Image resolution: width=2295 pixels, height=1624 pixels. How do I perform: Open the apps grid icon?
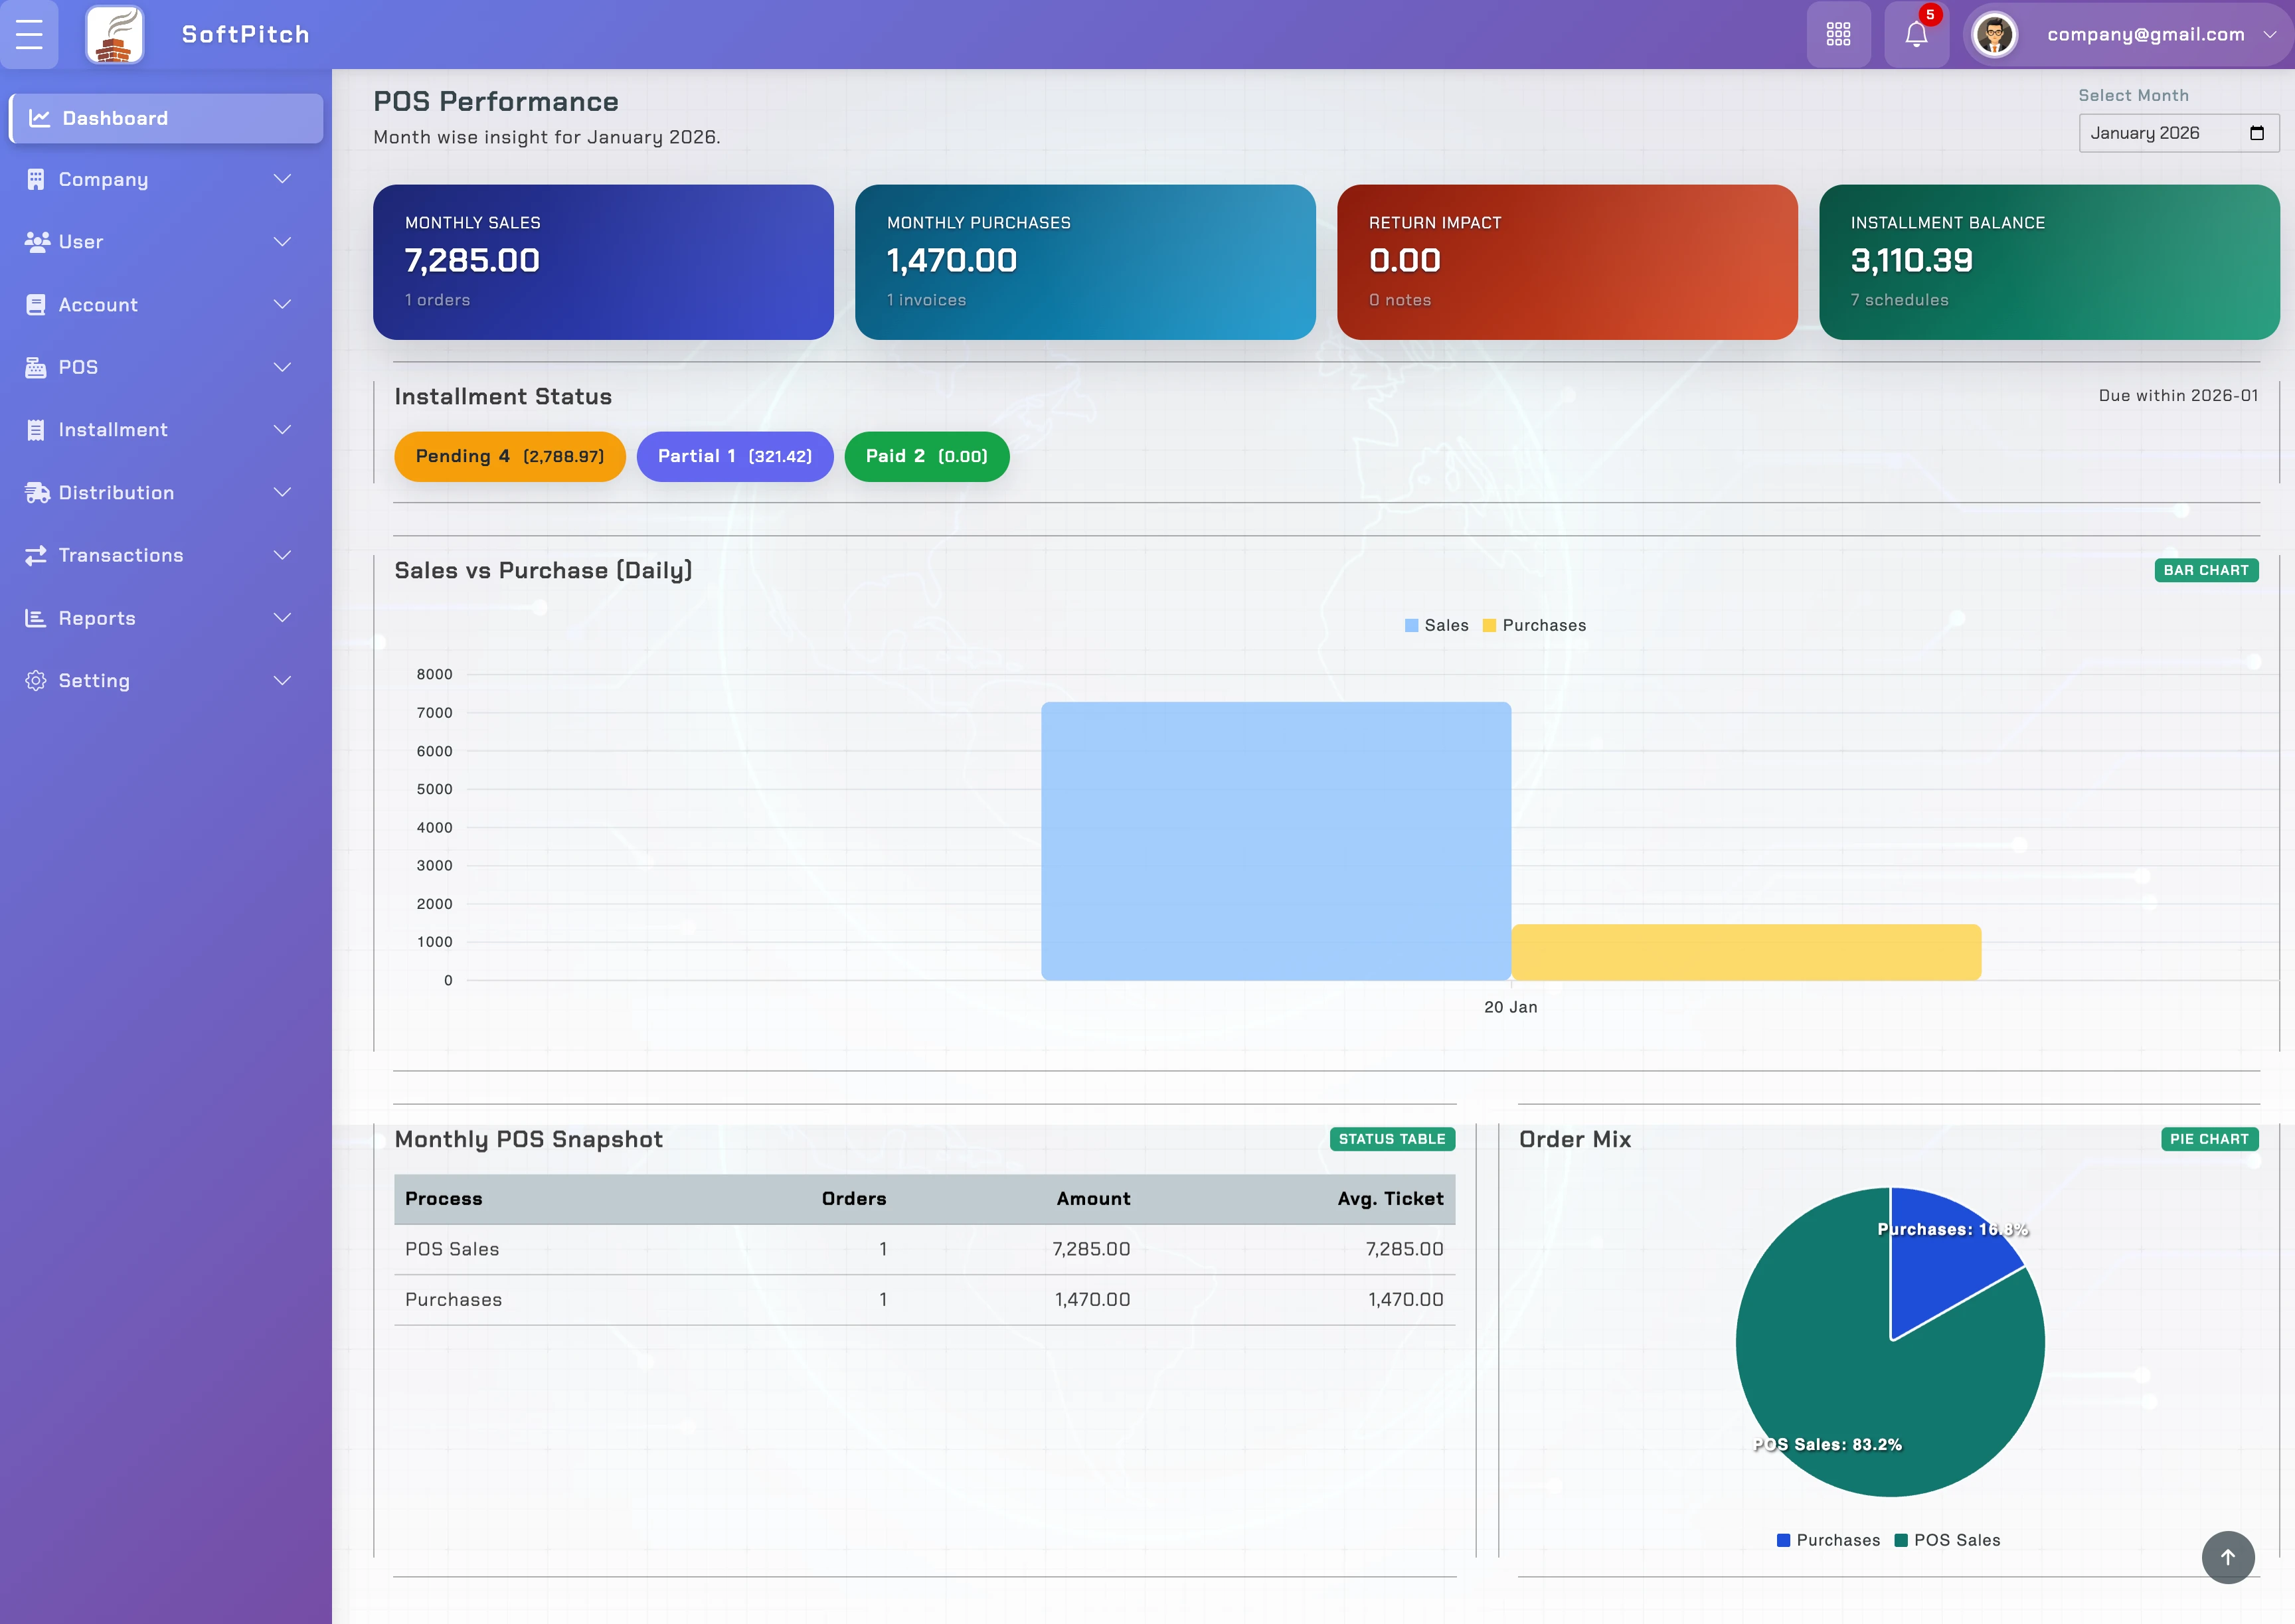(1838, 34)
